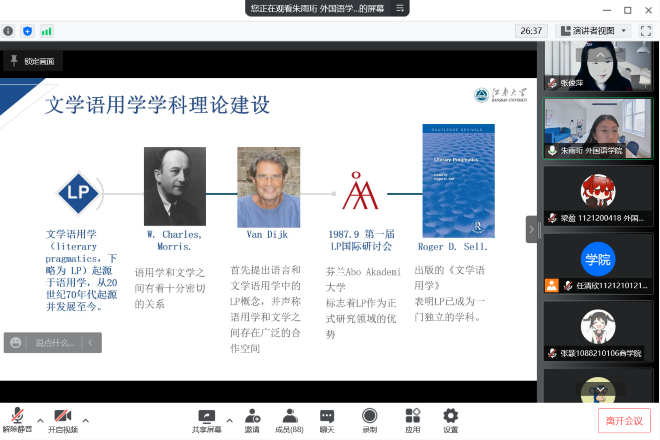Open the speaker view (演讲者视图) dropdown
The height and width of the screenshot is (440, 660).
[x=594, y=31]
